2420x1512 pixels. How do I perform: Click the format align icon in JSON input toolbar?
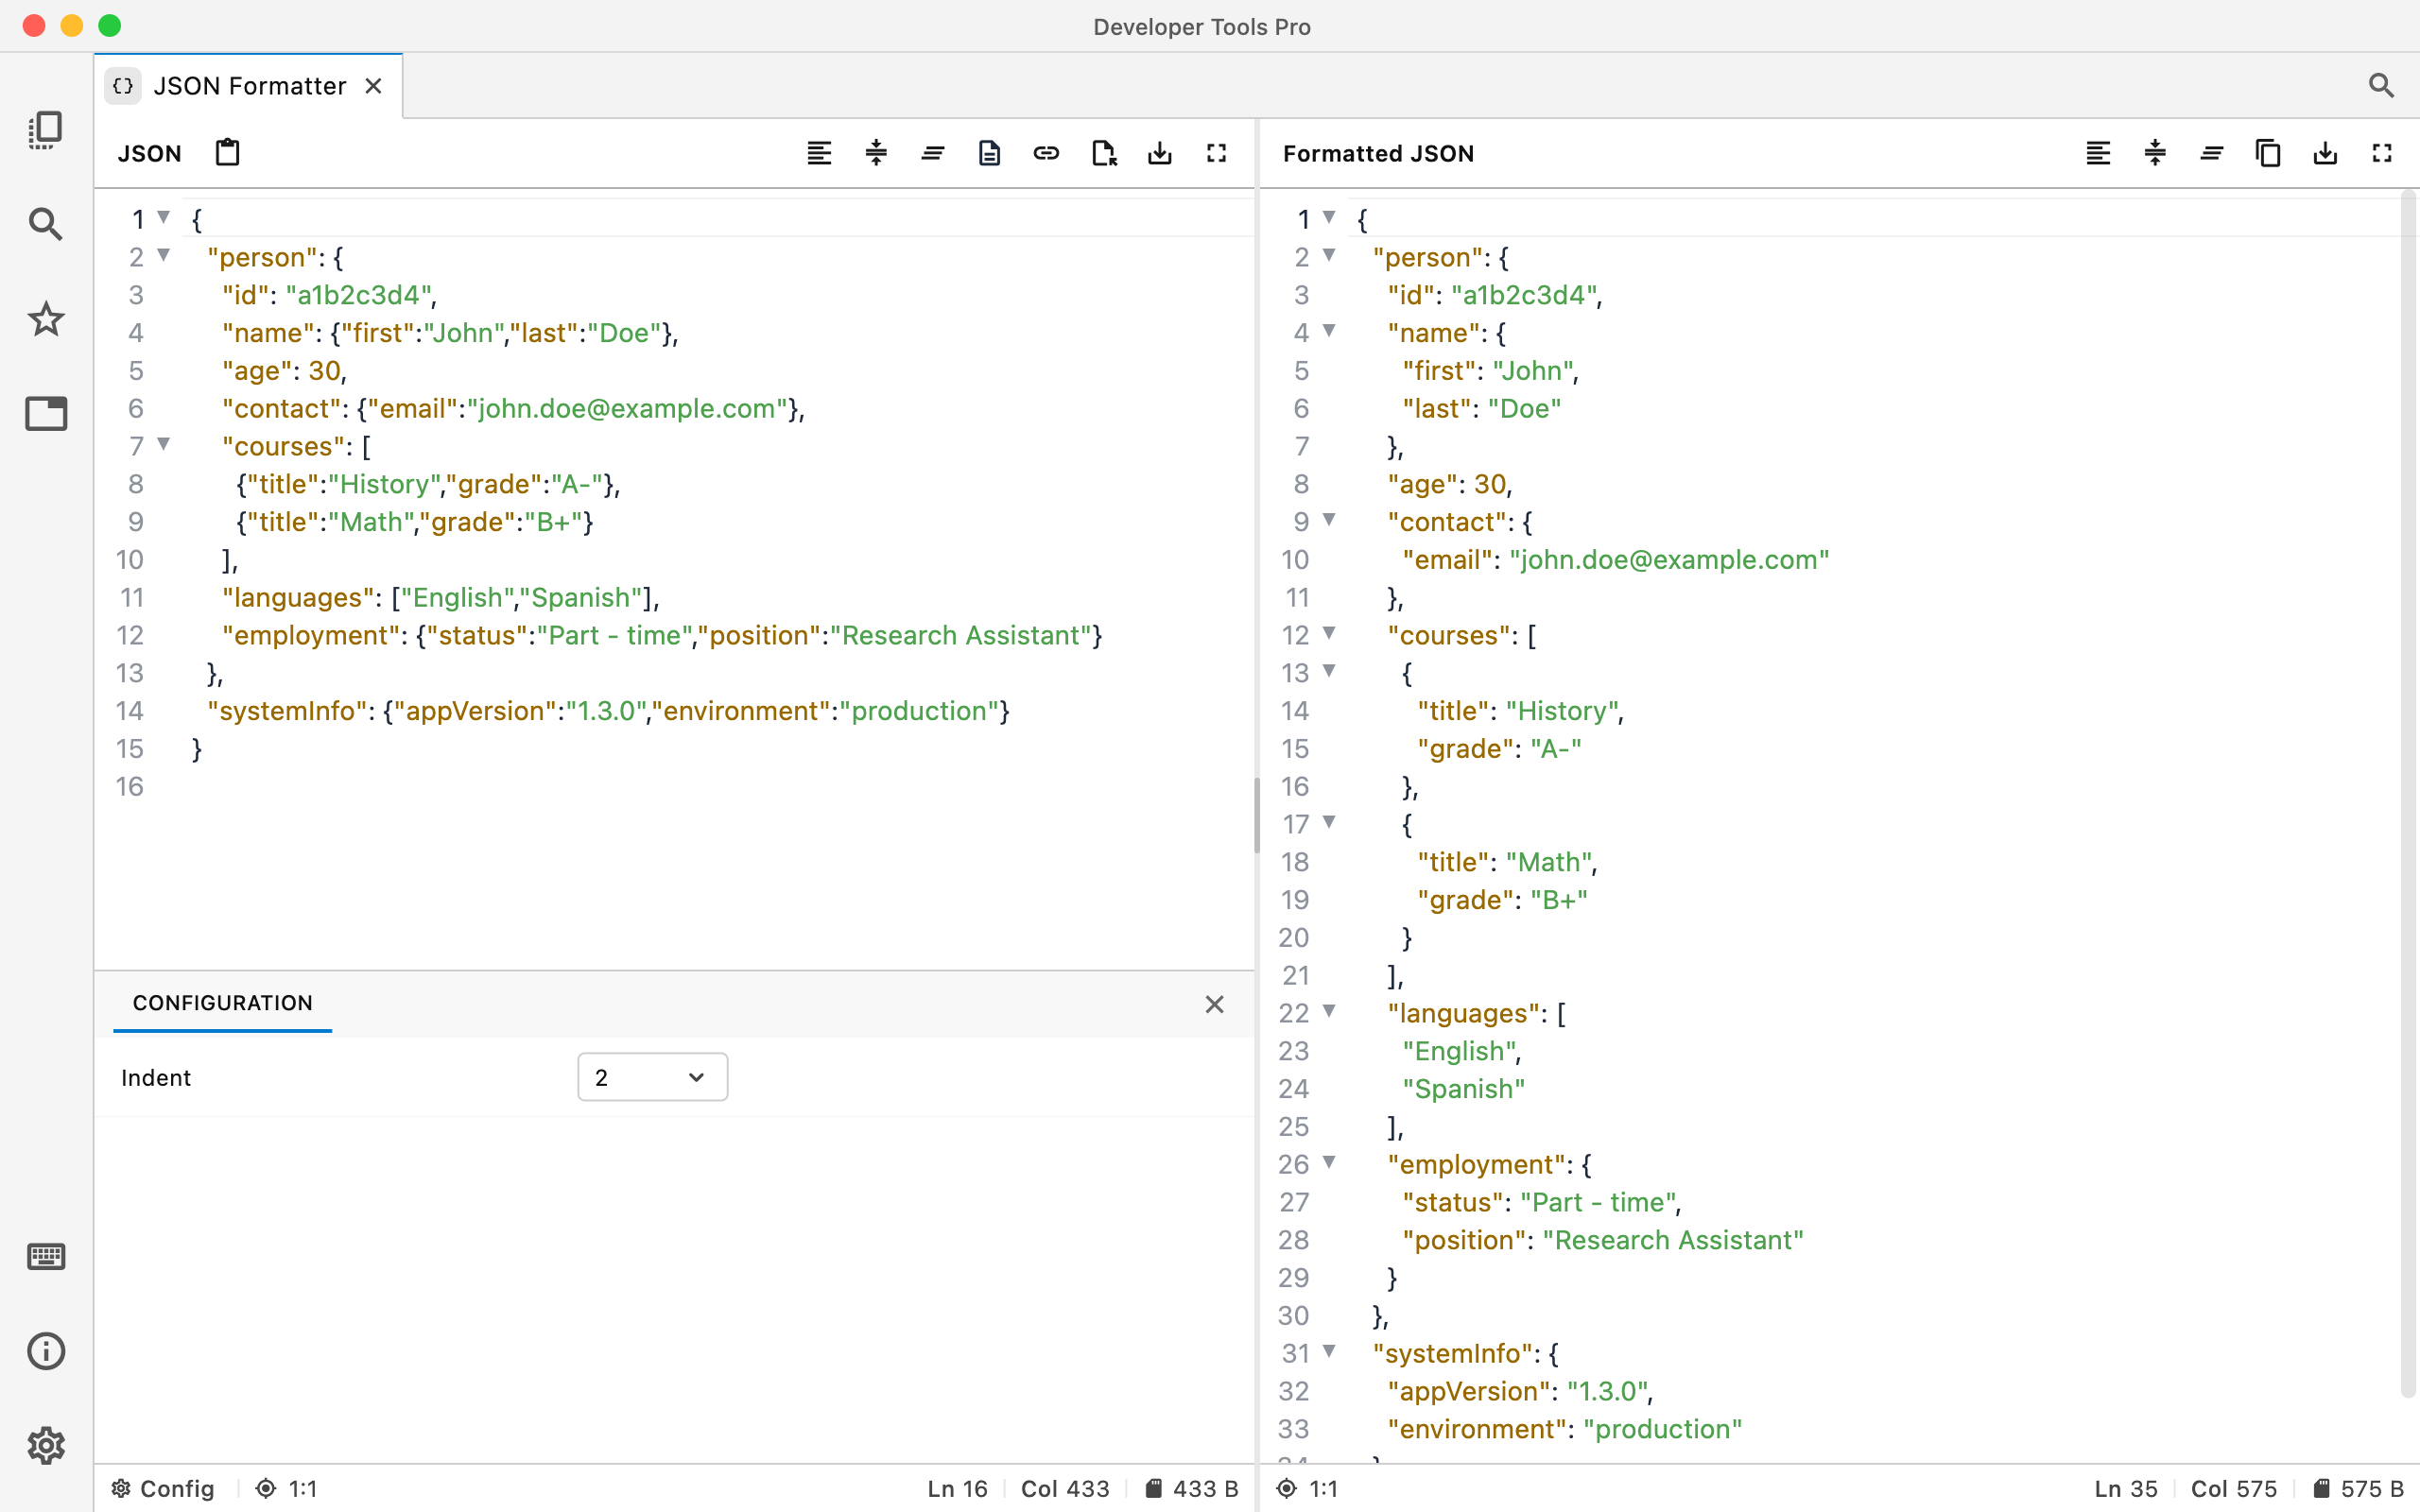coord(819,153)
